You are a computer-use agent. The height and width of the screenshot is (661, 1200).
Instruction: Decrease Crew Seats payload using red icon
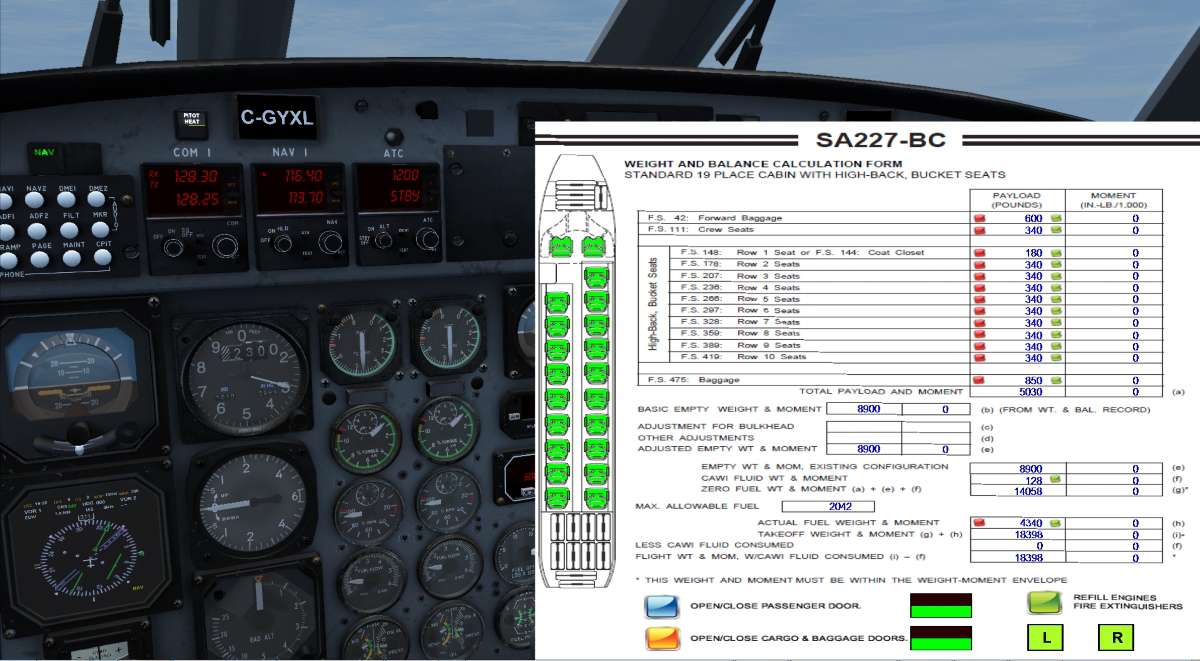[x=980, y=230]
